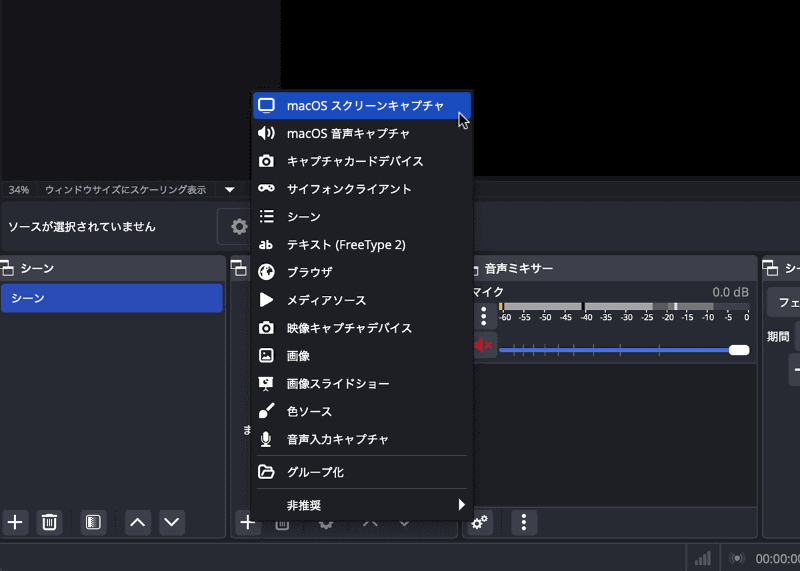Click camera icon for 映像キャプチャデバイス
This screenshot has width=800, height=571.
click(x=266, y=328)
